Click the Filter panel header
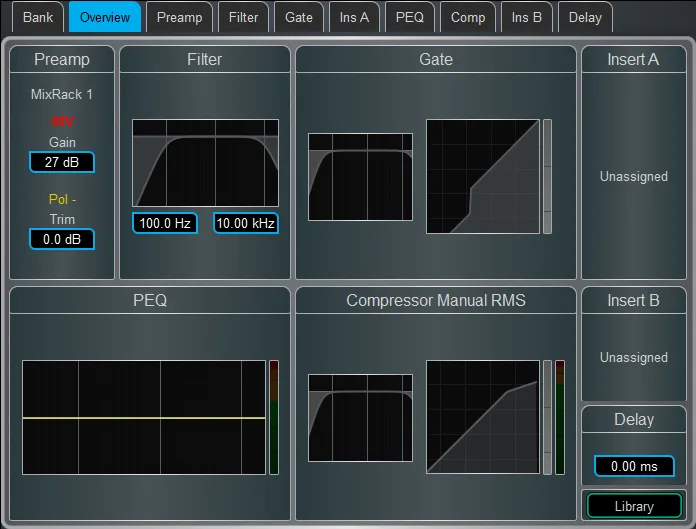Image resolution: width=696 pixels, height=529 pixels. [205, 59]
